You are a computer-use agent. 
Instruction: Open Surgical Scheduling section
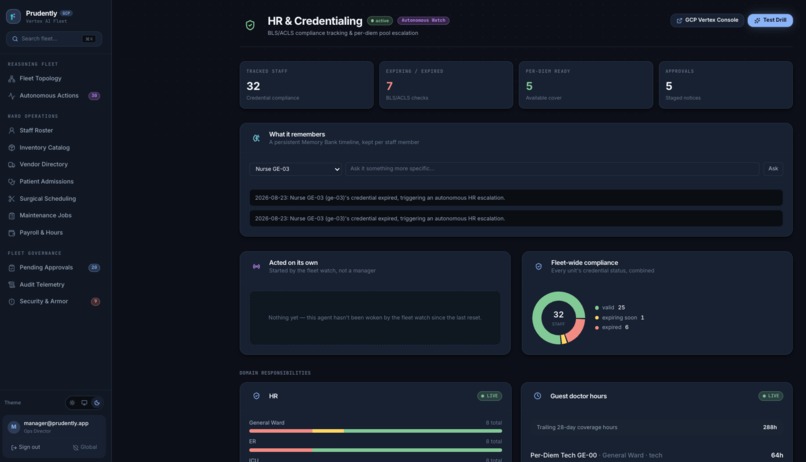(x=54, y=199)
